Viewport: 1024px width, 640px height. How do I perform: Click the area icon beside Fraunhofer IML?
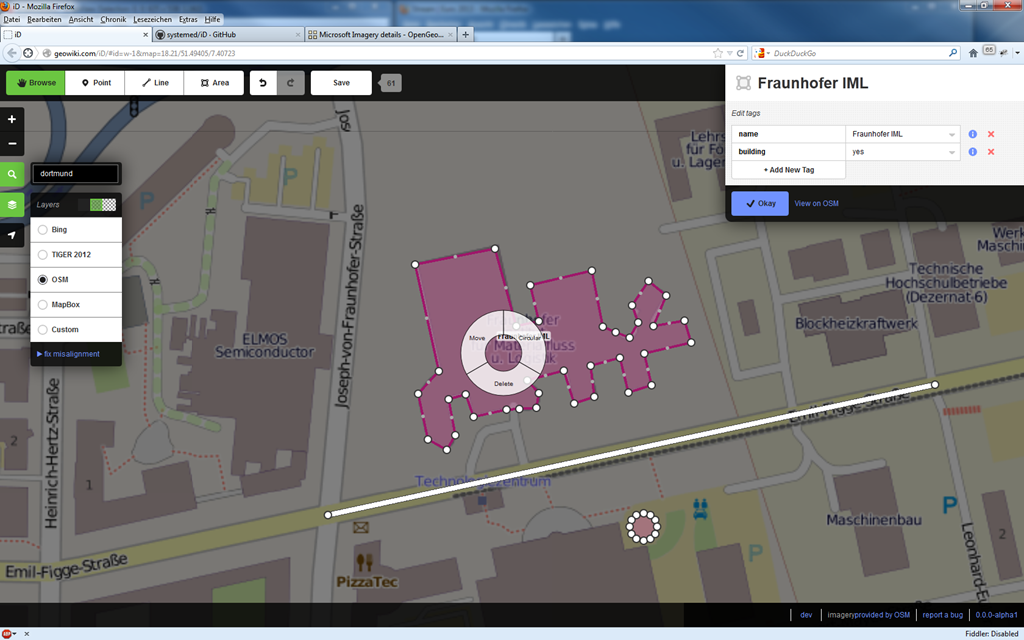pyautogui.click(x=743, y=83)
